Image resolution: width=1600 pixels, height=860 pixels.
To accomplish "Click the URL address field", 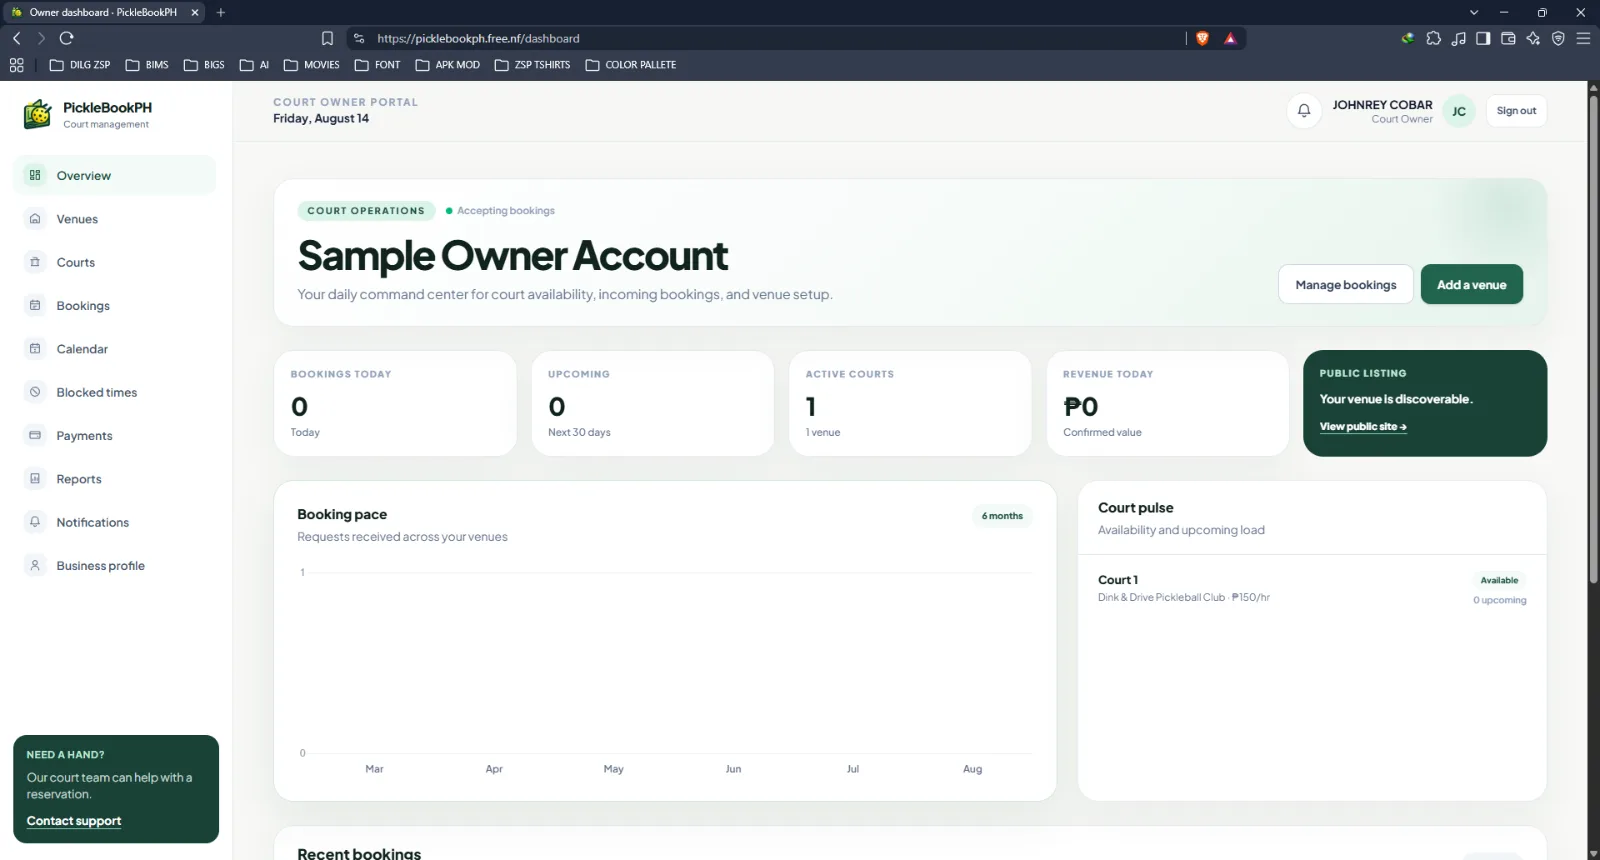I will (765, 38).
